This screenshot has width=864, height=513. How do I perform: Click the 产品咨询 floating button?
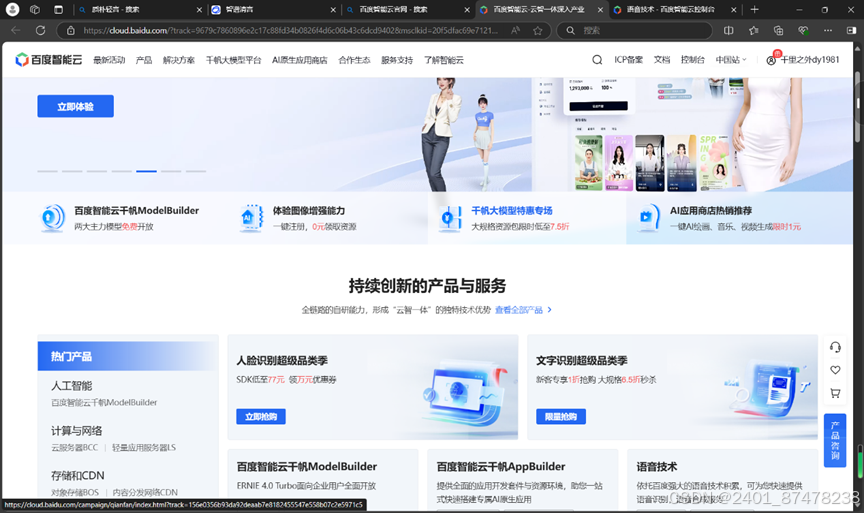pyautogui.click(x=835, y=440)
